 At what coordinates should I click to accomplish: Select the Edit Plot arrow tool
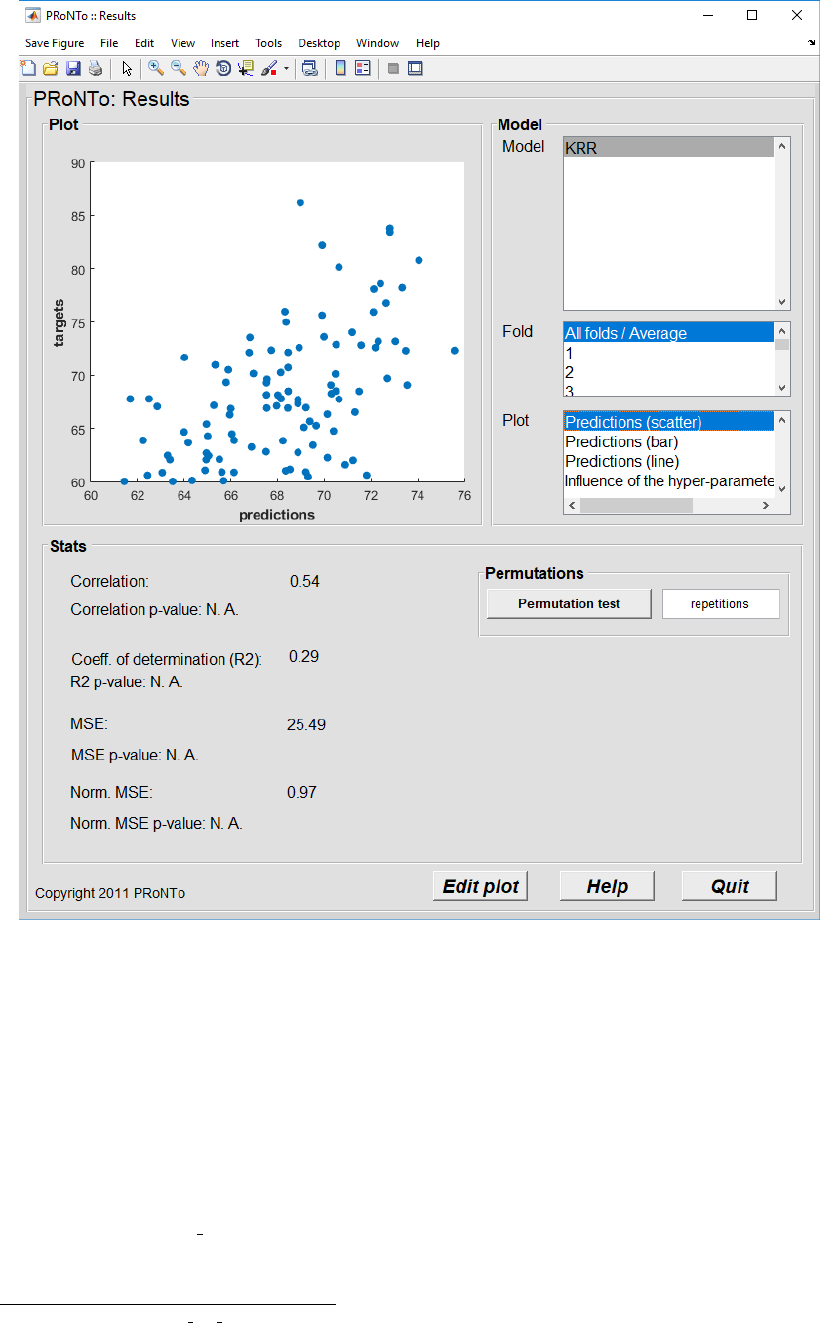(x=127, y=68)
